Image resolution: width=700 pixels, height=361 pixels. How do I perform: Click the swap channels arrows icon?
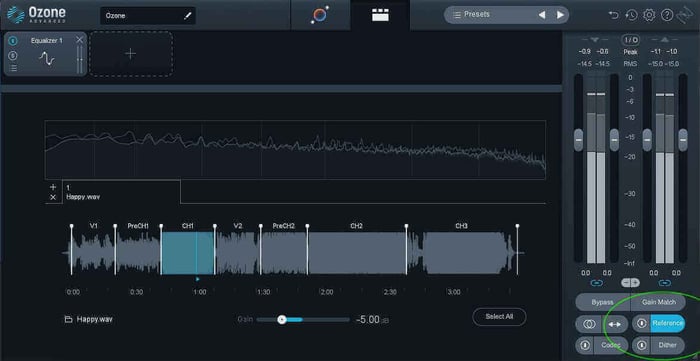[x=615, y=324]
